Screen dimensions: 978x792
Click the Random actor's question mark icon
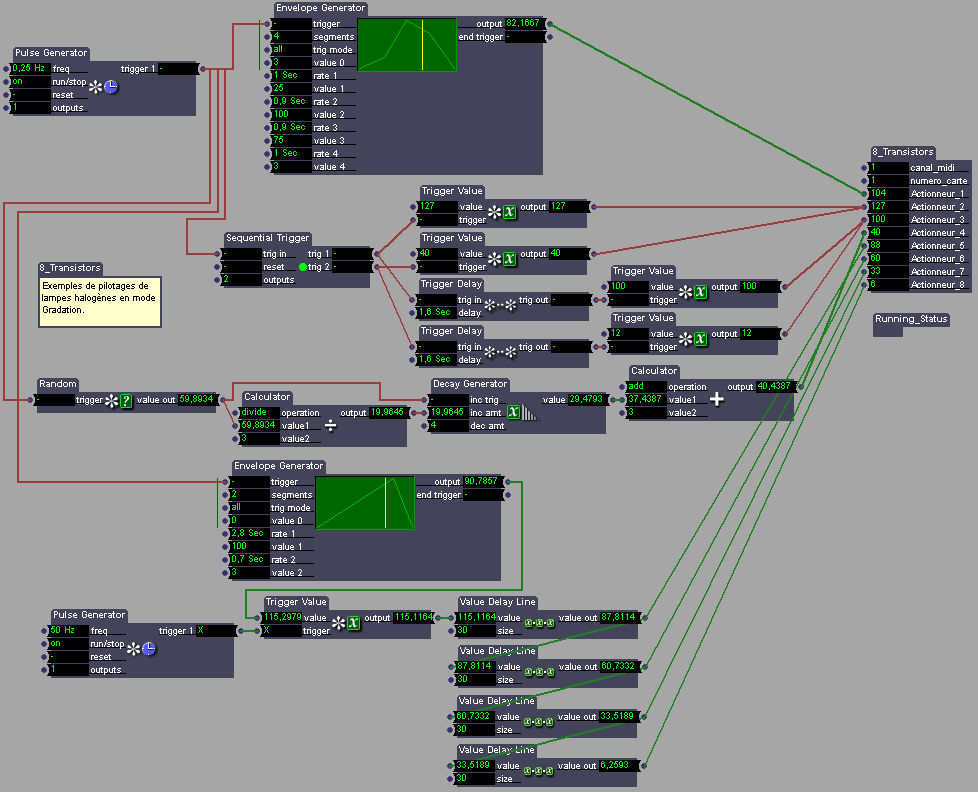pyautogui.click(x=126, y=400)
